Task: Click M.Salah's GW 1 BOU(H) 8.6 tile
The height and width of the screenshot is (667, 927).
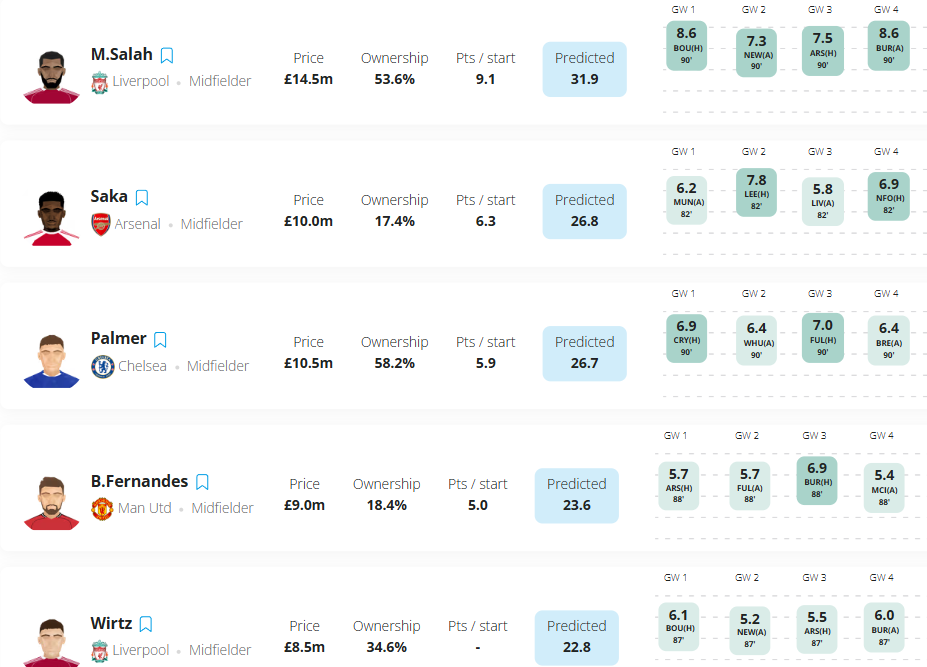Action: (x=686, y=46)
